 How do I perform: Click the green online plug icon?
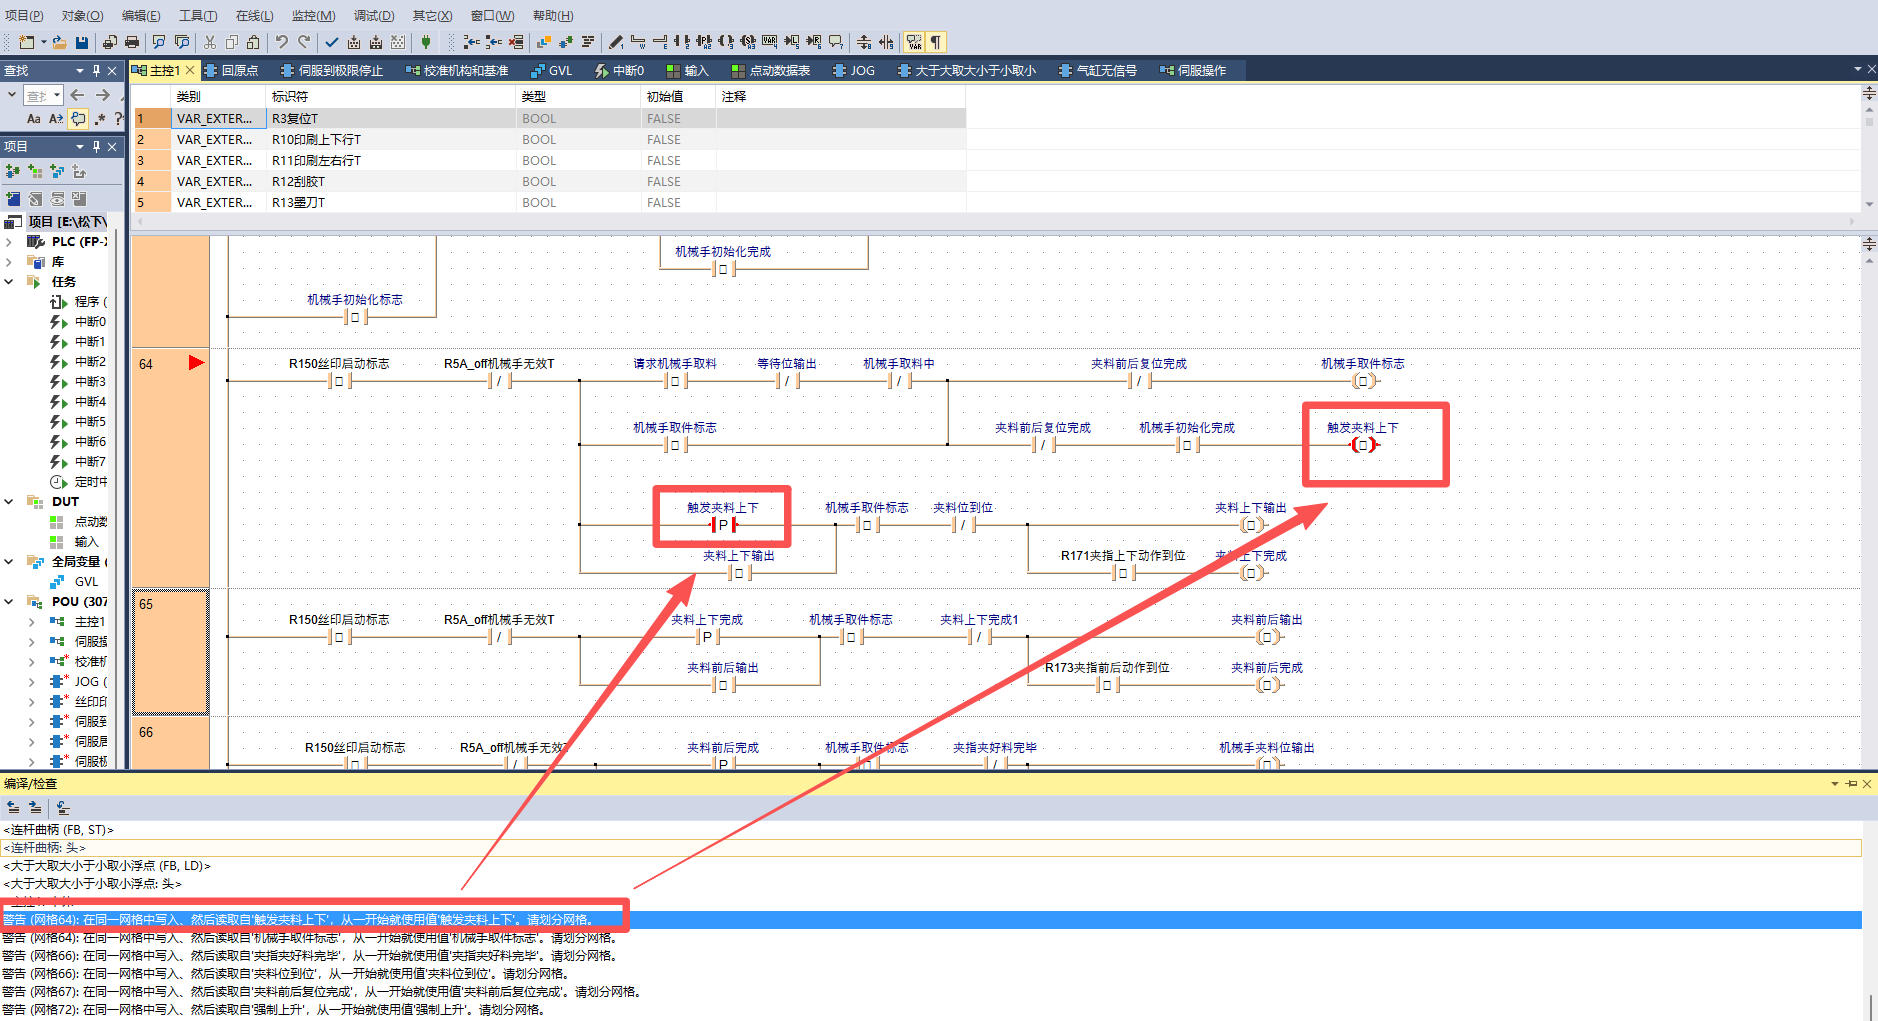[426, 42]
